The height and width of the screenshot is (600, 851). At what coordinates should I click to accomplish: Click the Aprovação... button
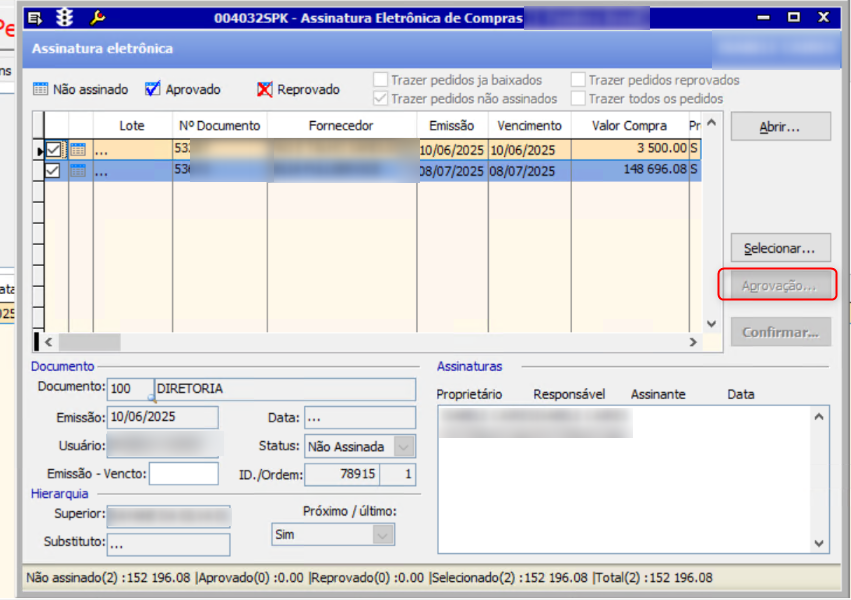[778, 285]
